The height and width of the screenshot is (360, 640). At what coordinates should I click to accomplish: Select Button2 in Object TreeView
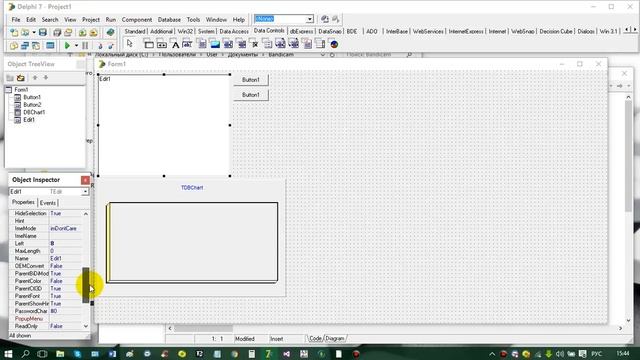coord(32,105)
